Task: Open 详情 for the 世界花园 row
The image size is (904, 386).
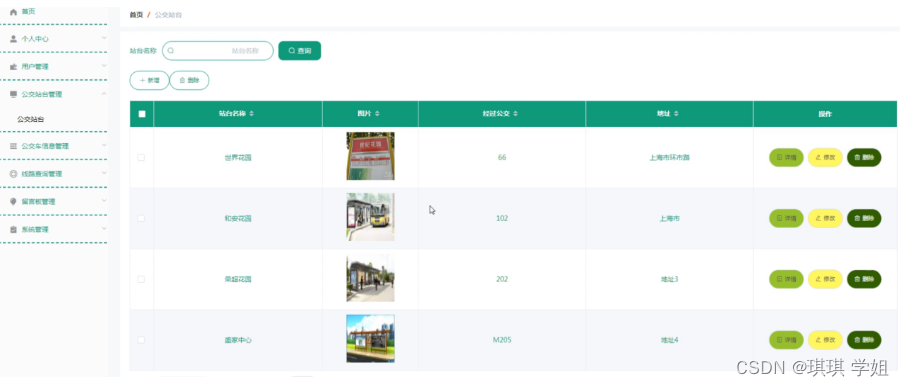Action: pyautogui.click(x=786, y=157)
